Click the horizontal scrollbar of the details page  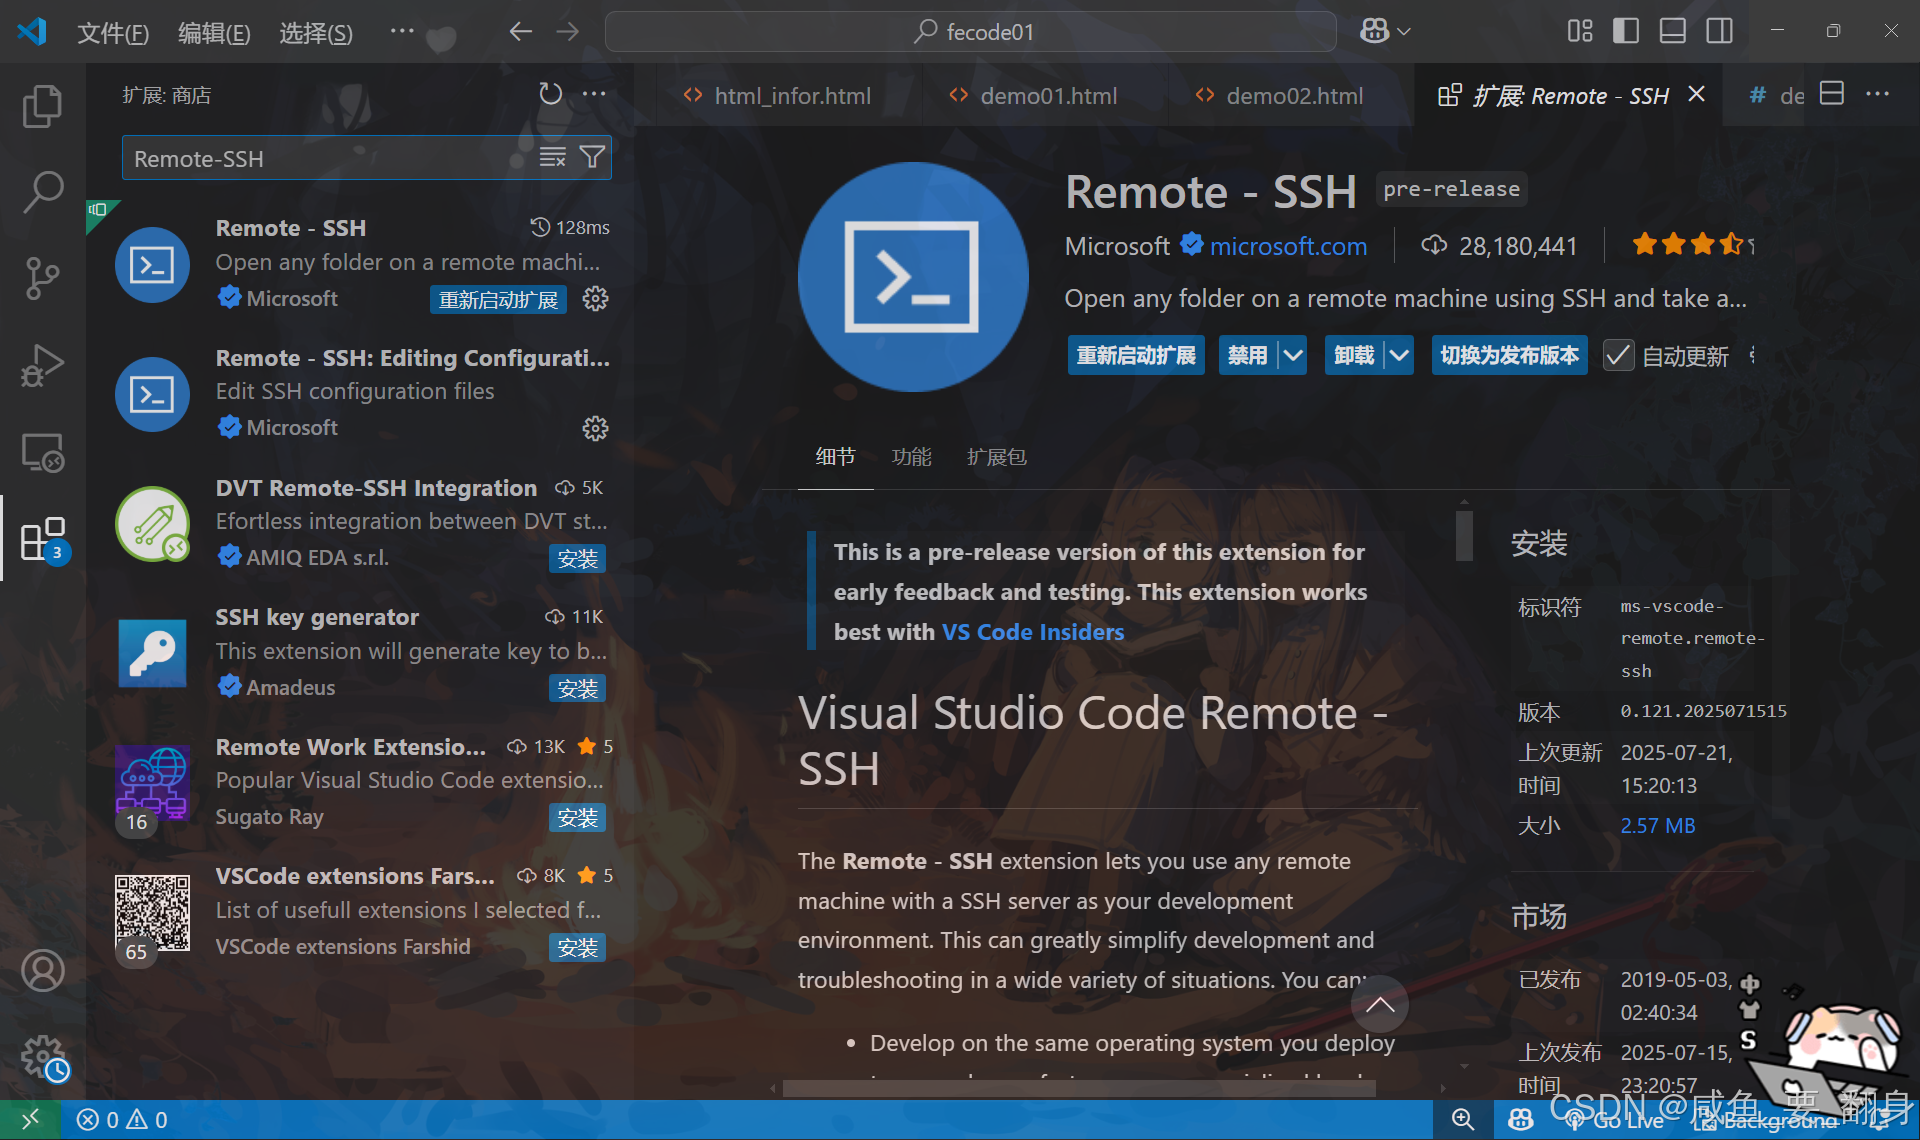pyautogui.click(x=1078, y=1088)
